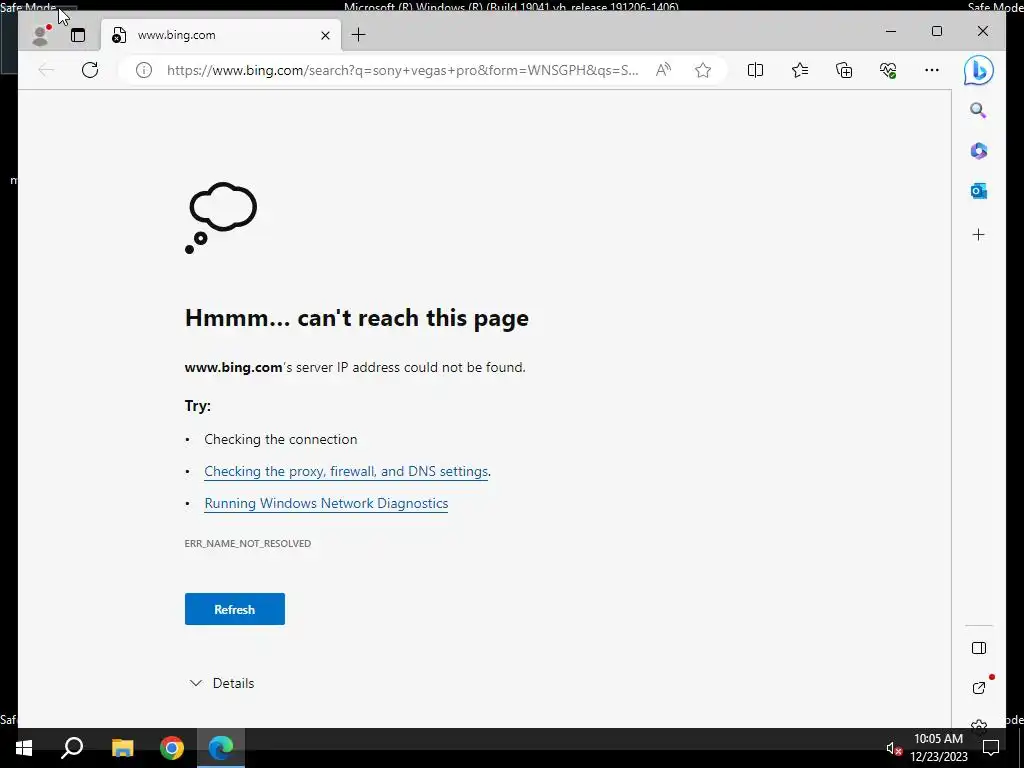Open sidebar Search icon
The width and height of the screenshot is (1024, 768).
click(x=978, y=110)
